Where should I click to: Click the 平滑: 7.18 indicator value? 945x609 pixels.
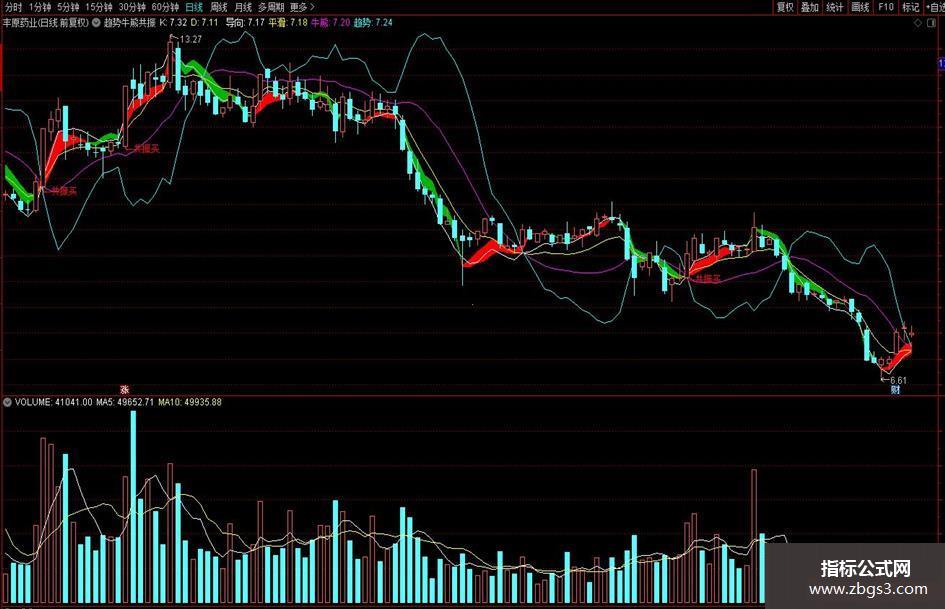288,23
